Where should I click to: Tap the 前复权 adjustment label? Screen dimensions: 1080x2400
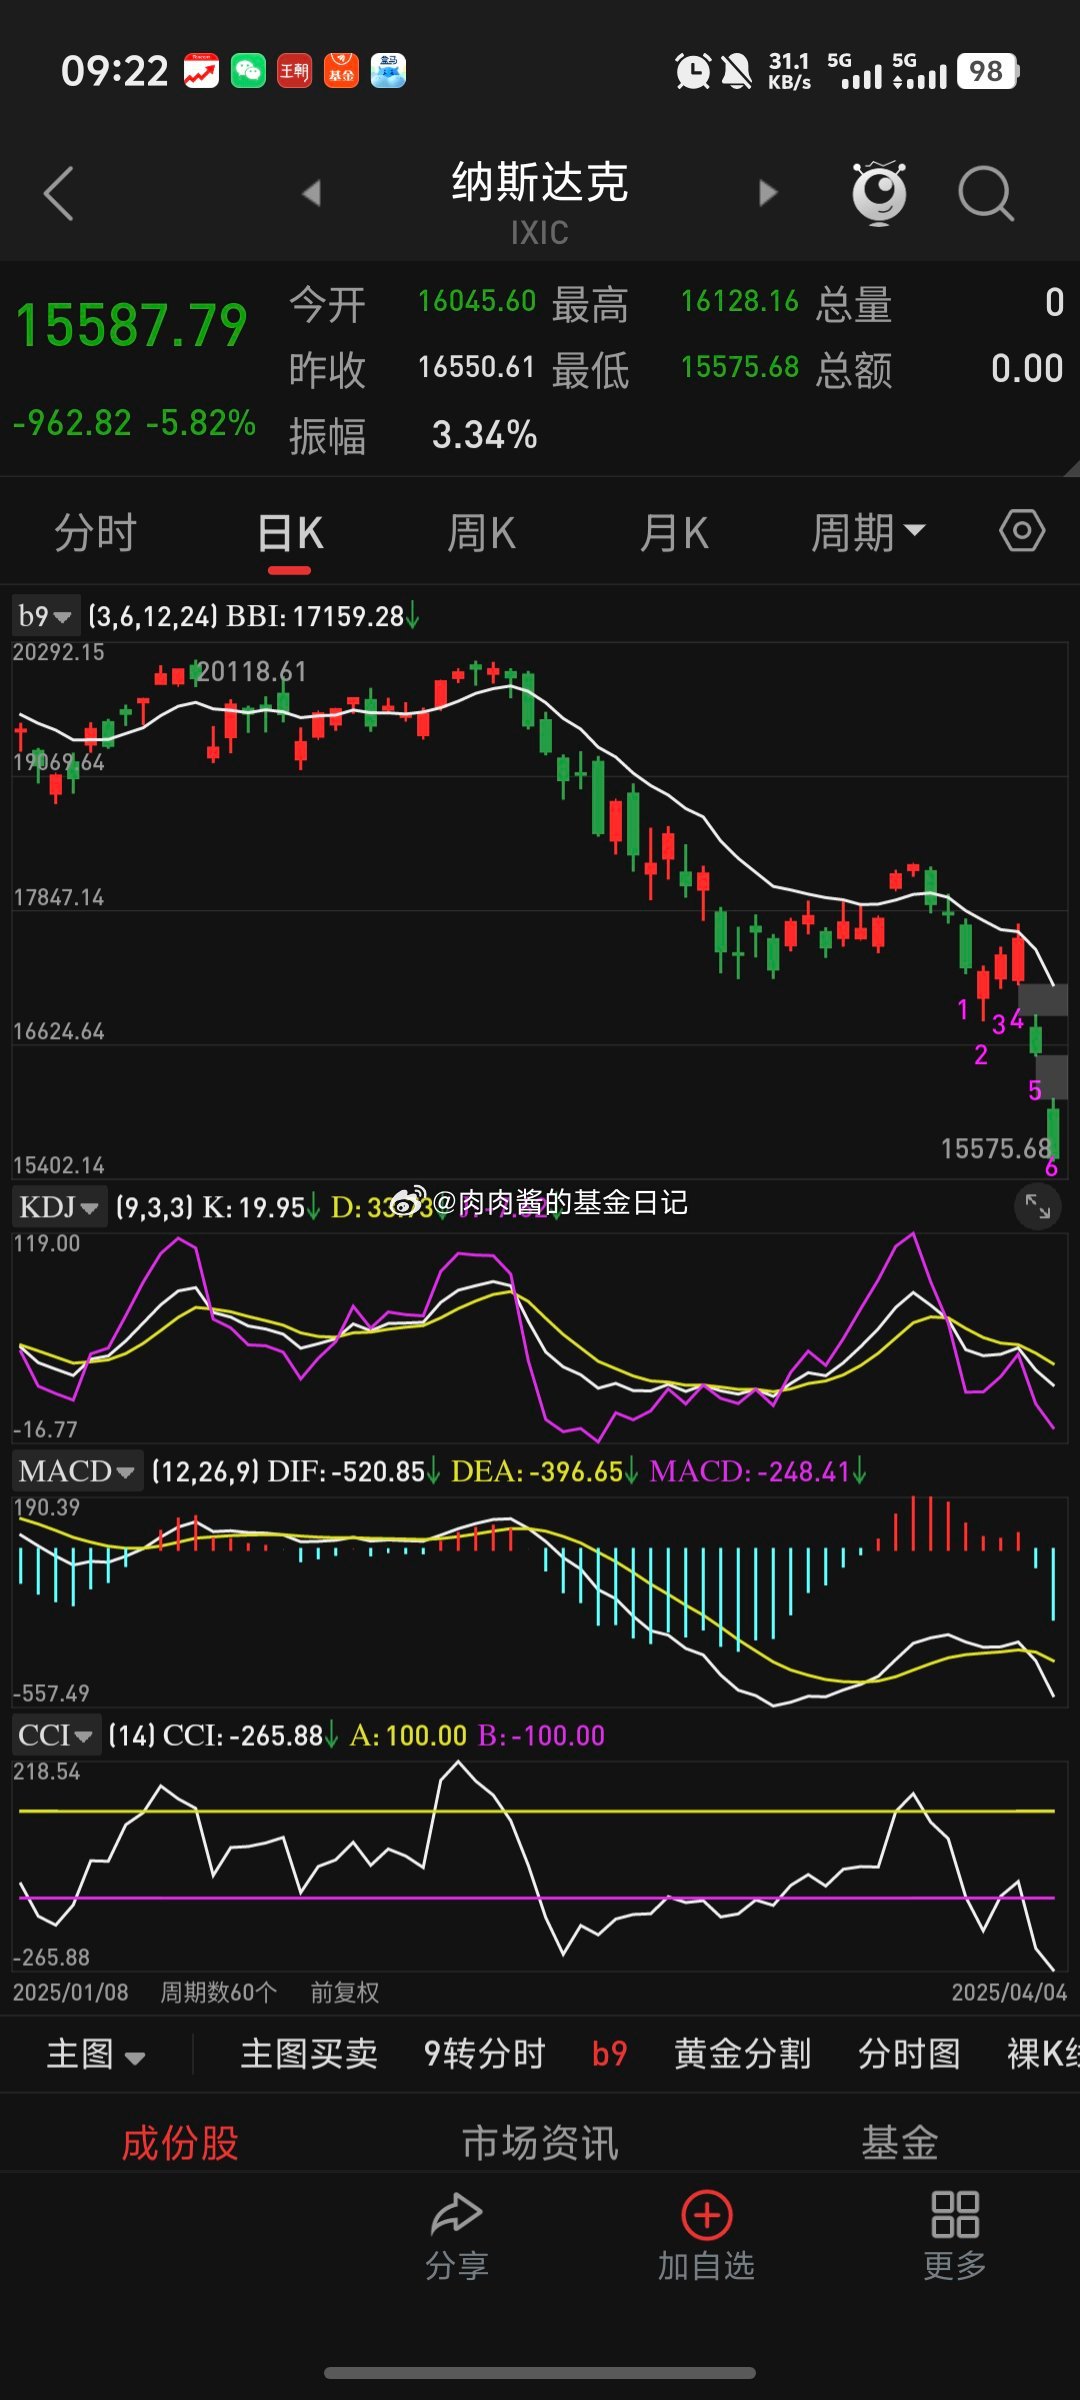coord(345,1992)
